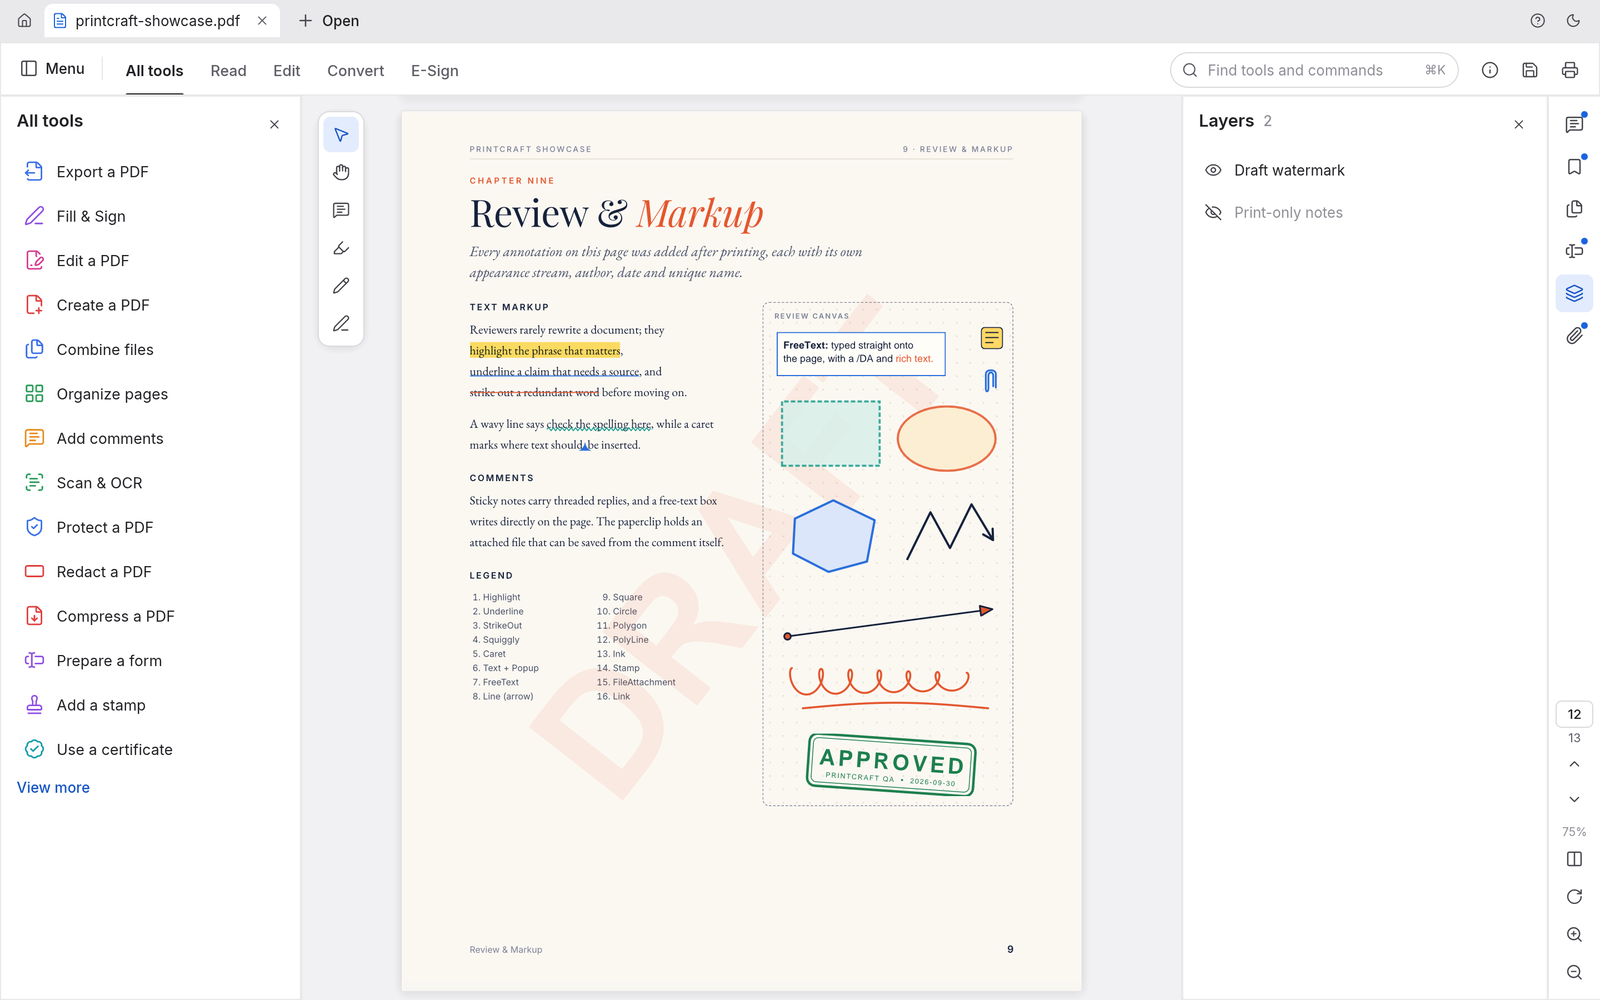The height and width of the screenshot is (1000, 1600).
Task: Pick the comment note tool
Action: (341, 211)
